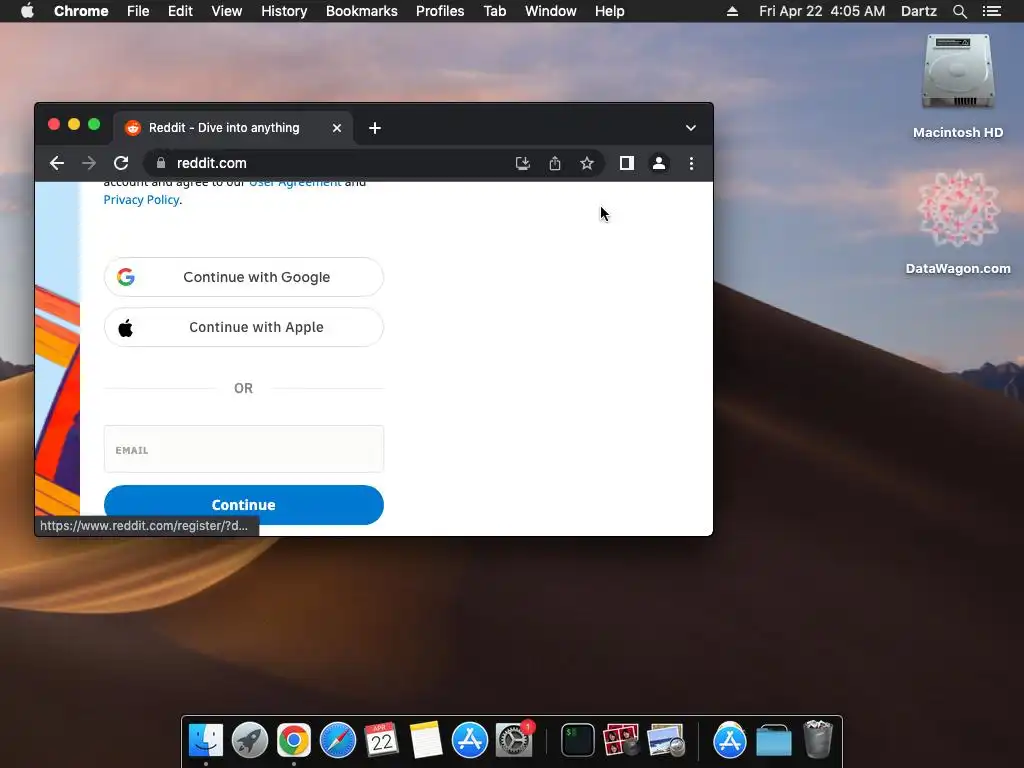Click the lock icon beside reddit.com
Screen dimensions: 1024x768
point(161,163)
